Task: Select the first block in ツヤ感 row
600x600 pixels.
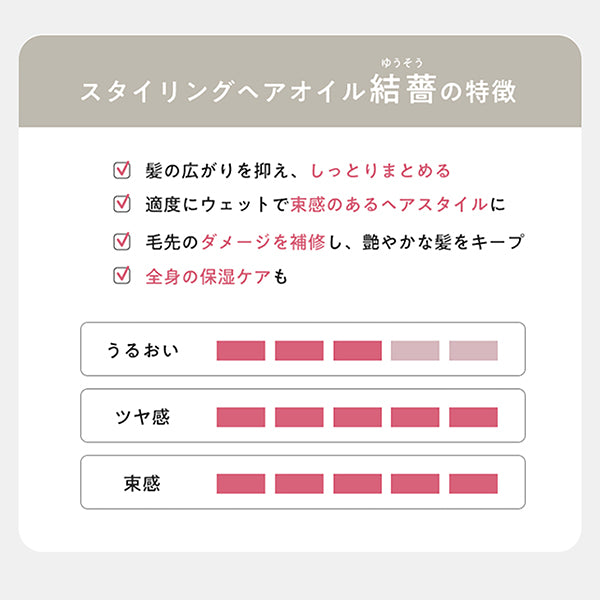Action: click(x=241, y=417)
